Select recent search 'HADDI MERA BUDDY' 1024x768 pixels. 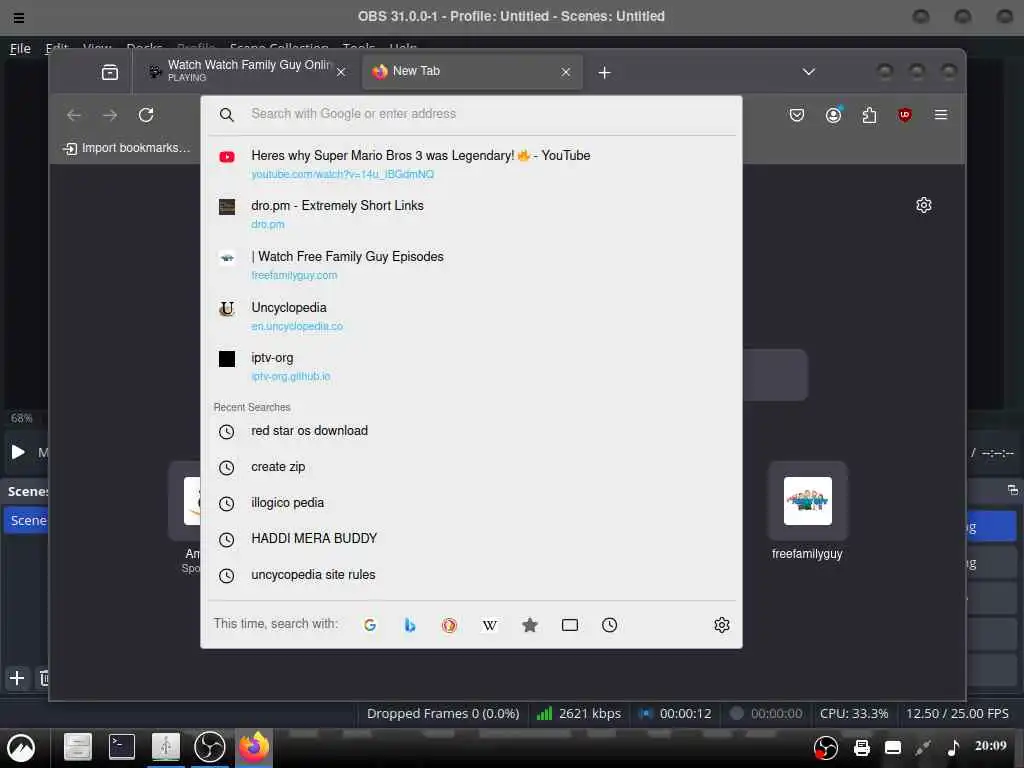472,539
